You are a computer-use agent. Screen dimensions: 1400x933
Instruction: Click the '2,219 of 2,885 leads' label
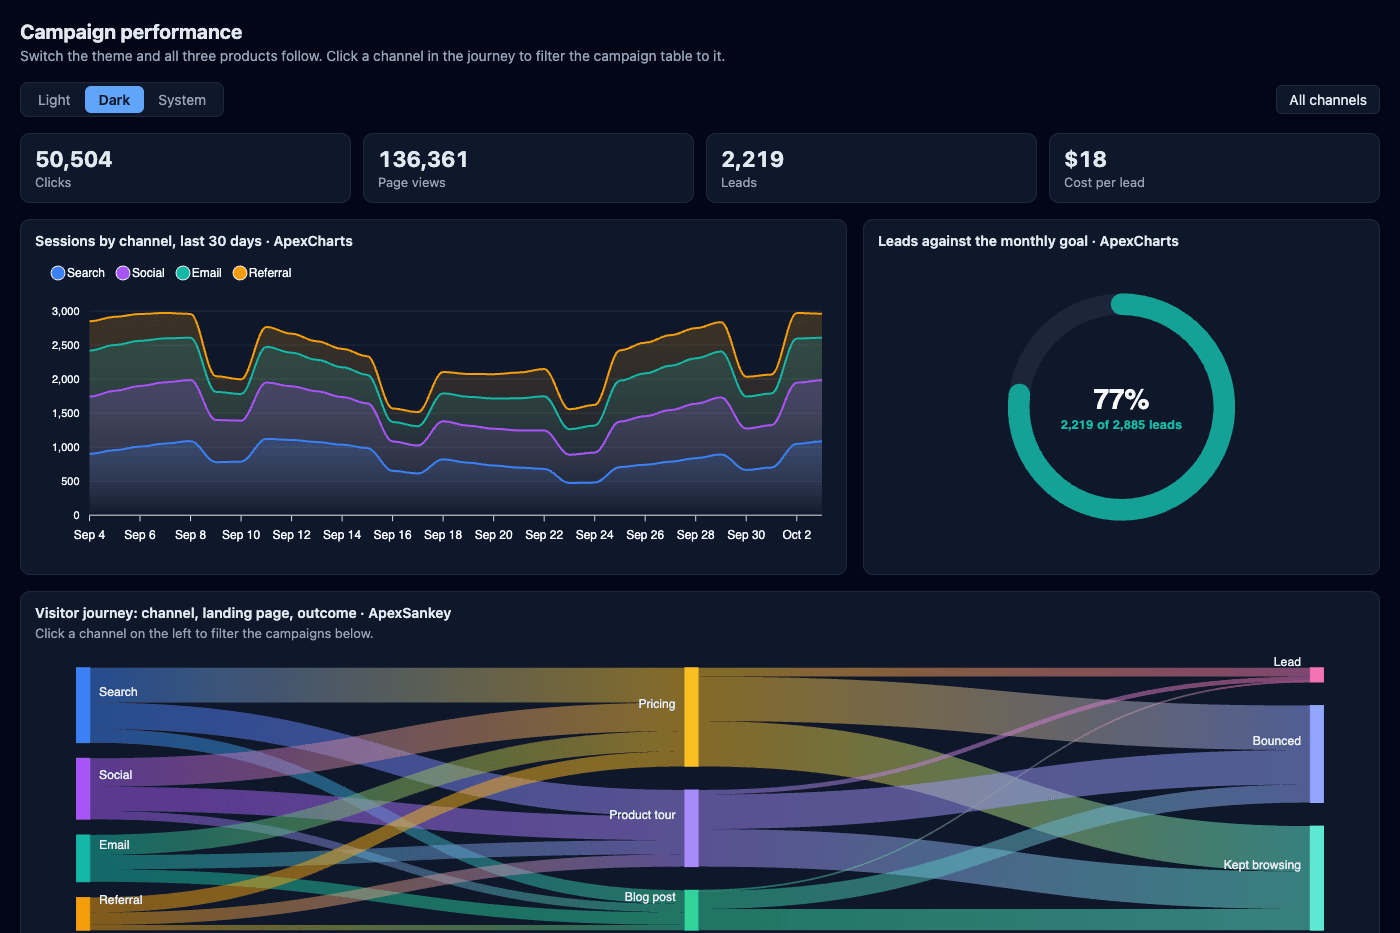1121,425
